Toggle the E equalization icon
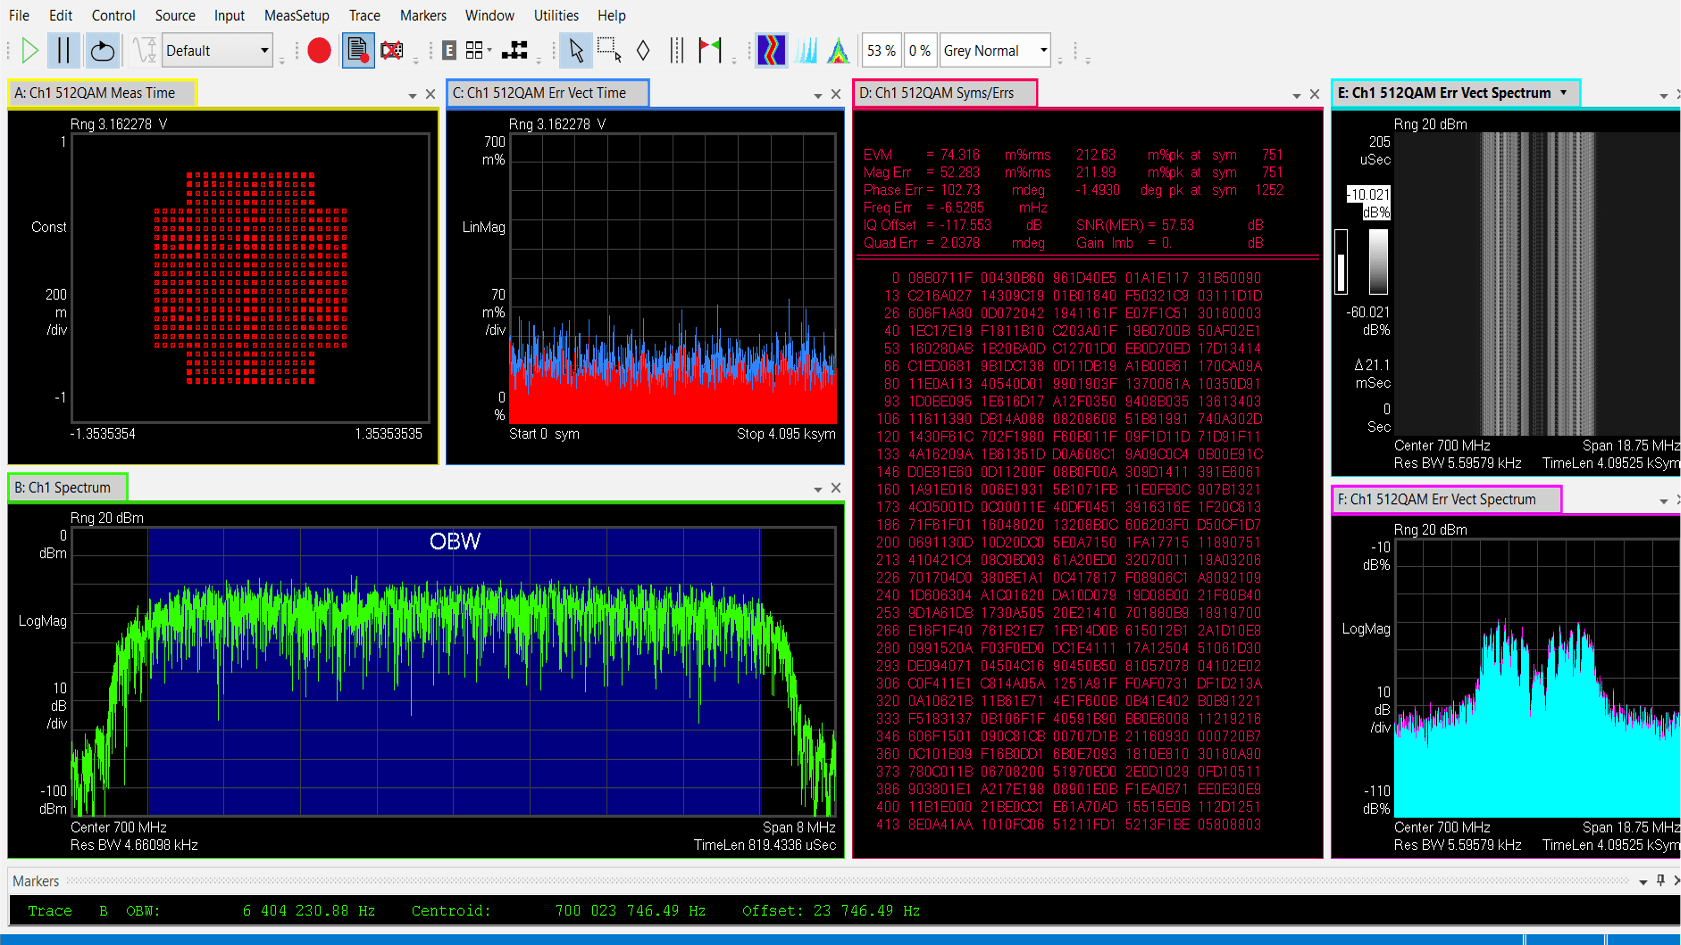Viewport: 1681px width, 945px height. (x=449, y=48)
